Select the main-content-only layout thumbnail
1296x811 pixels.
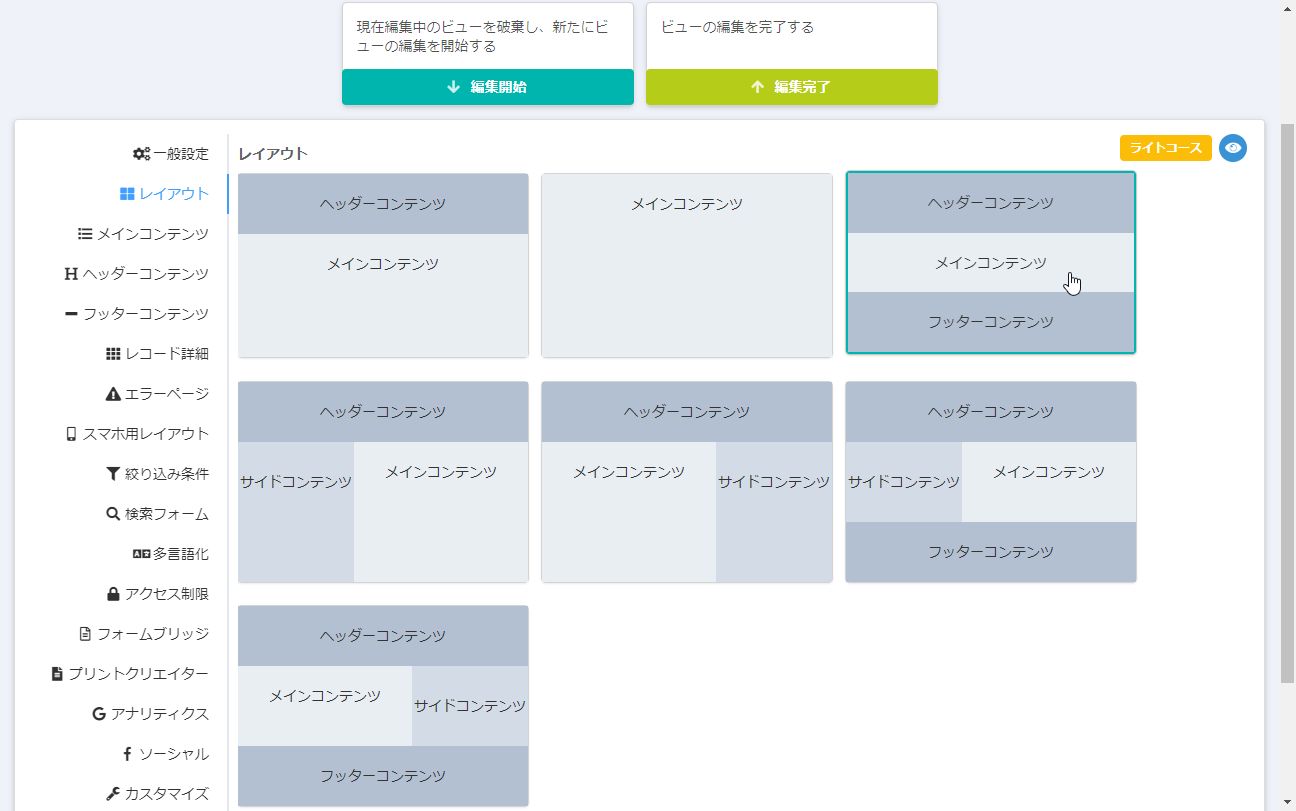(687, 265)
